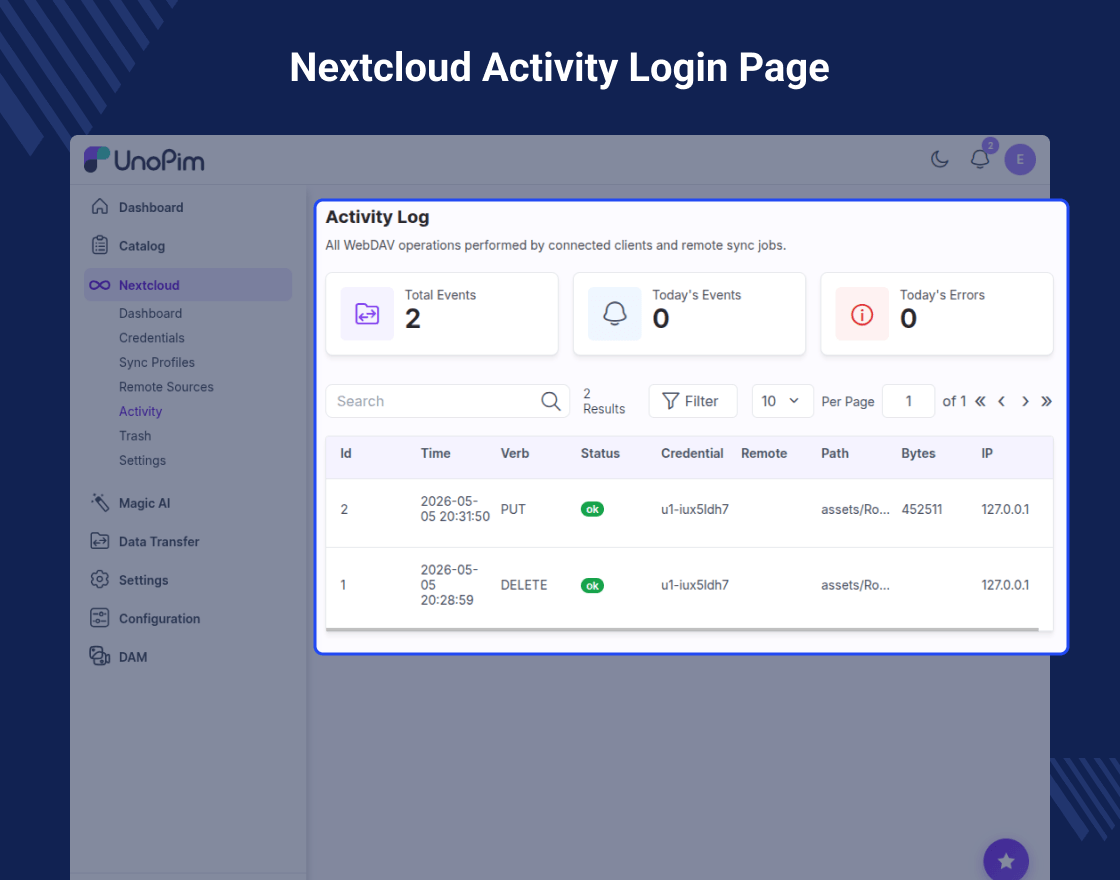The image size is (1120, 880).
Task: Sort by the Time column header
Action: click(x=436, y=454)
